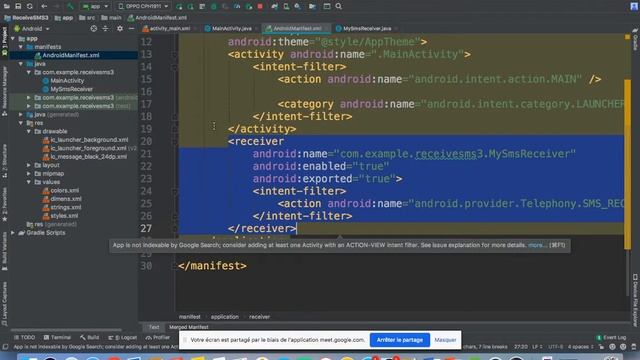Click the Back navigation arrow
Viewport: 640px width, 360px height.
tap(44, 6)
